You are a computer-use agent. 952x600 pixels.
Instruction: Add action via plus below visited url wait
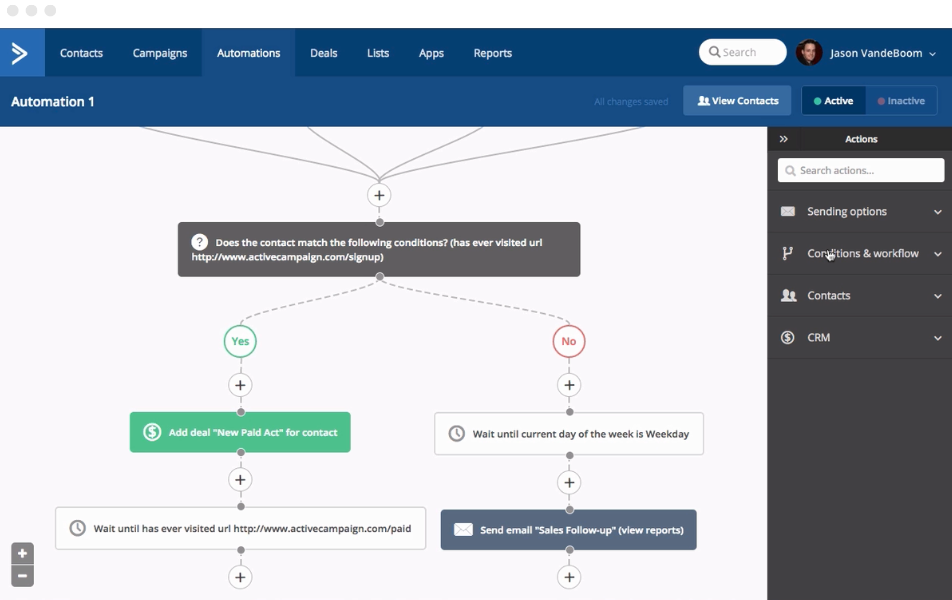(x=240, y=577)
